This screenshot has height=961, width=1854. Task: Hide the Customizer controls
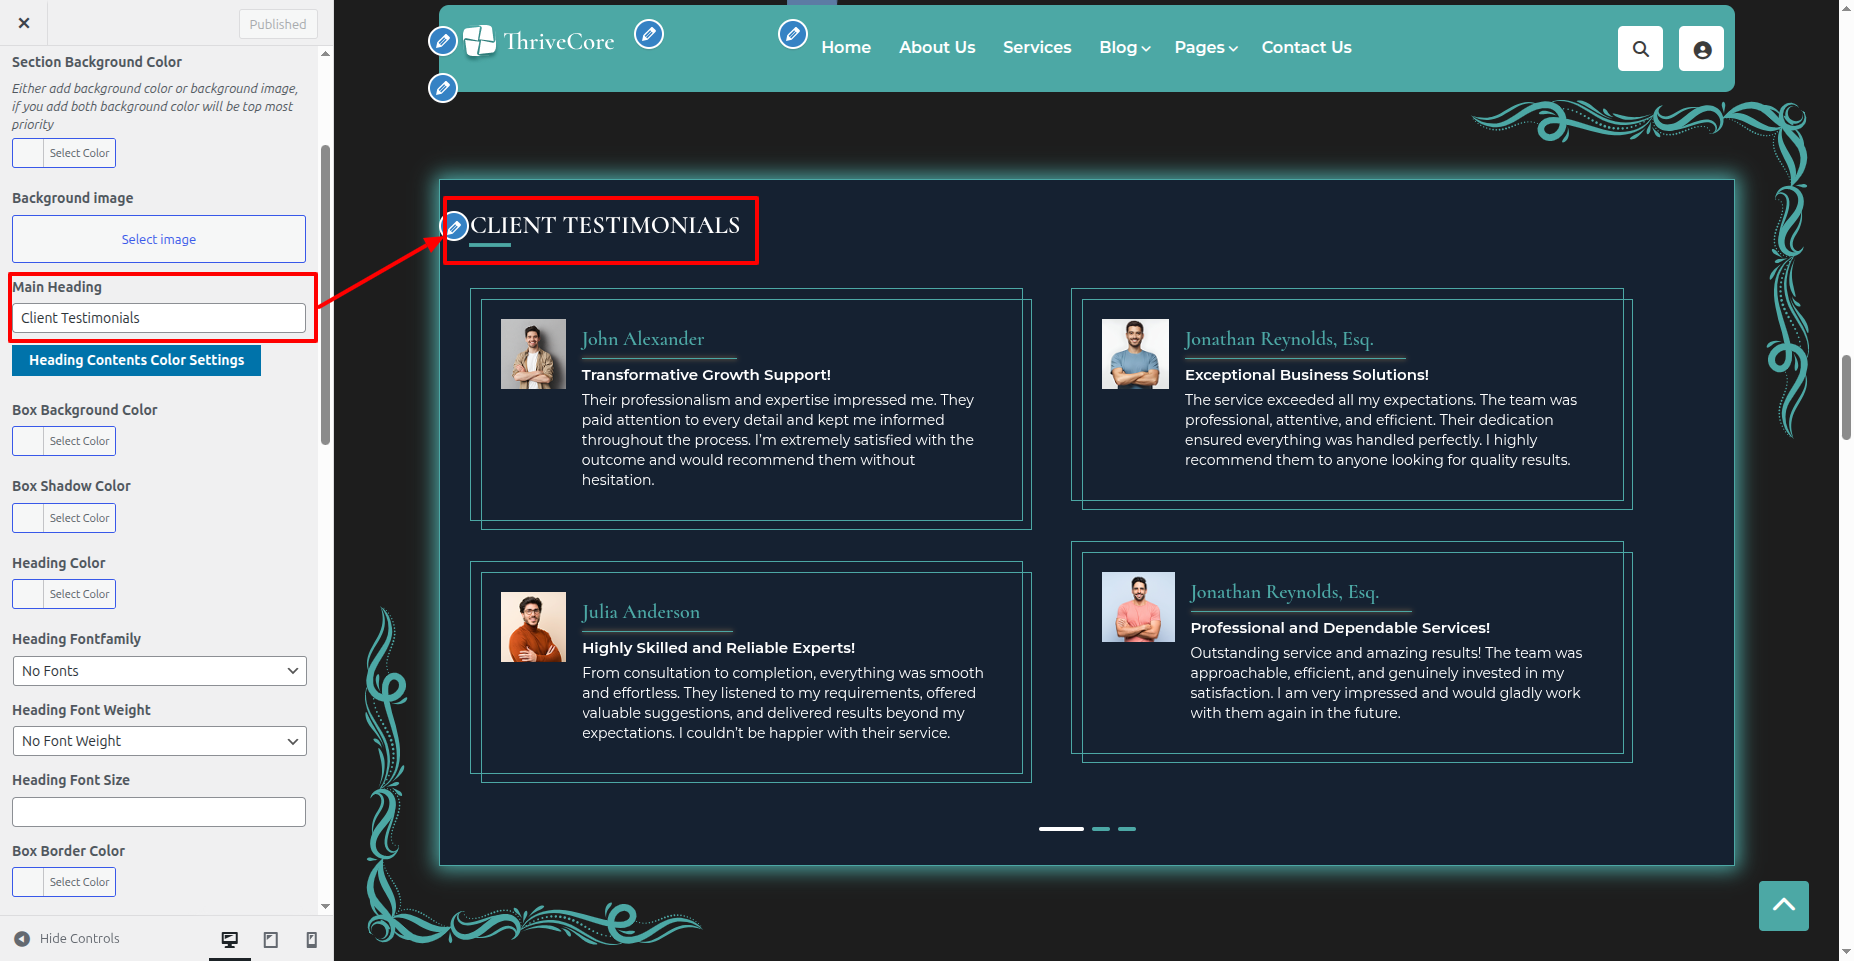(67, 939)
